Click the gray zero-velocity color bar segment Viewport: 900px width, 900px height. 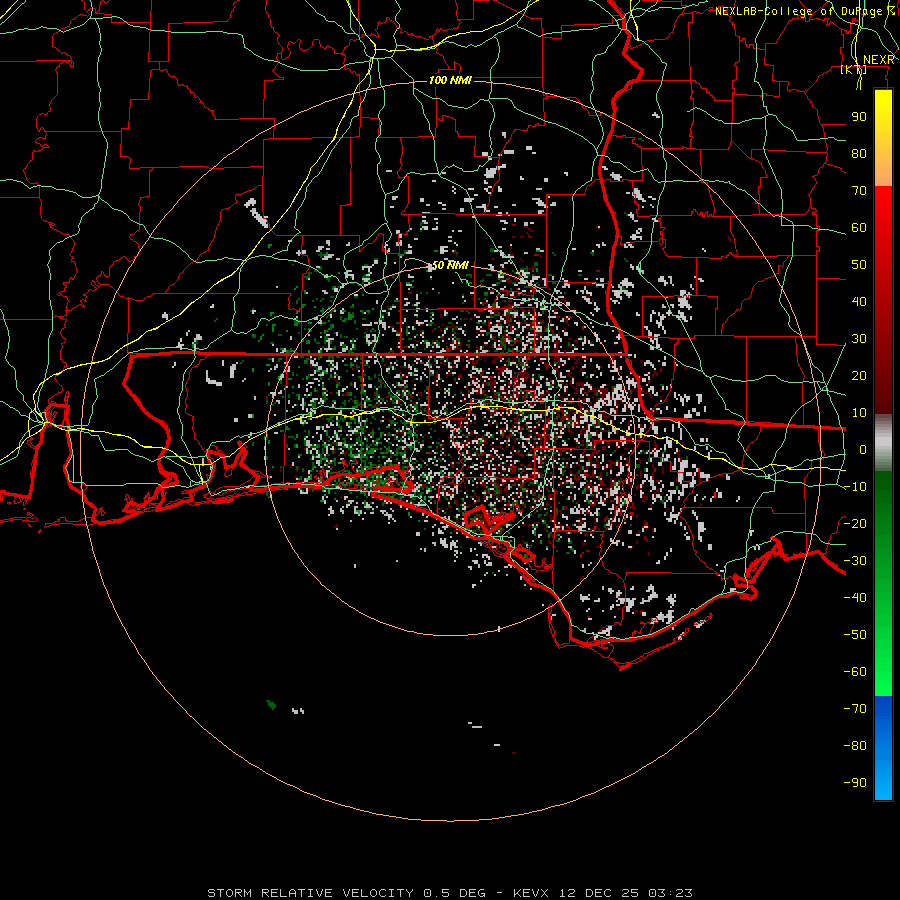883,443
